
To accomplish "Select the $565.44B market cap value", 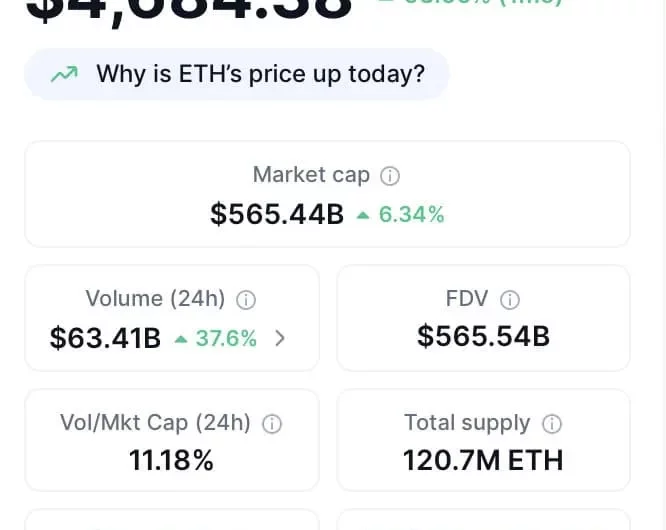I will tap(277, 214).
